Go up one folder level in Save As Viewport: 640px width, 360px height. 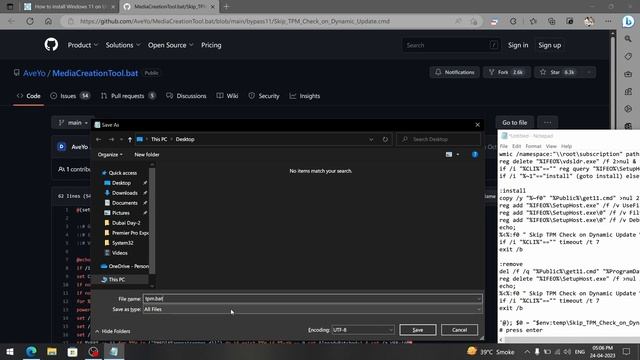[x=130, y=139]
